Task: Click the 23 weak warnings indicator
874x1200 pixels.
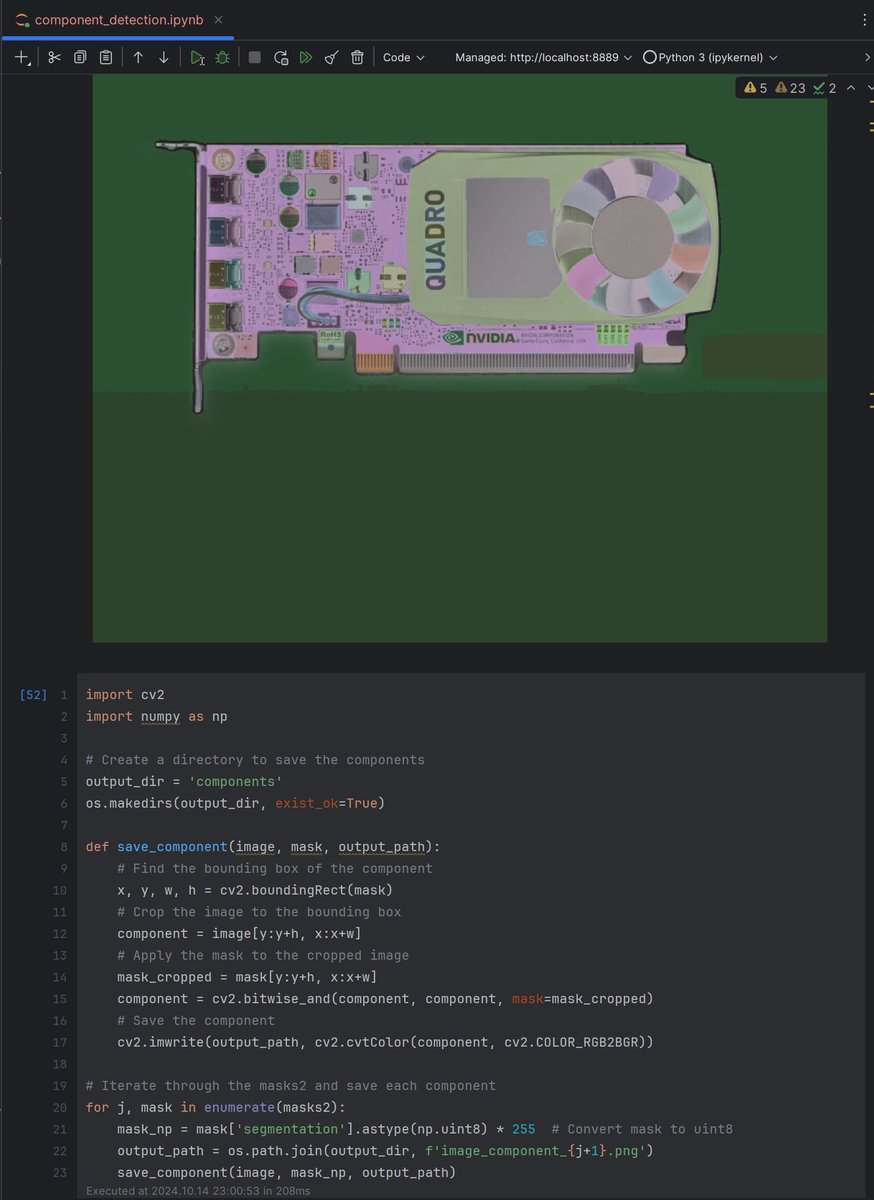Action: point(791,88)
